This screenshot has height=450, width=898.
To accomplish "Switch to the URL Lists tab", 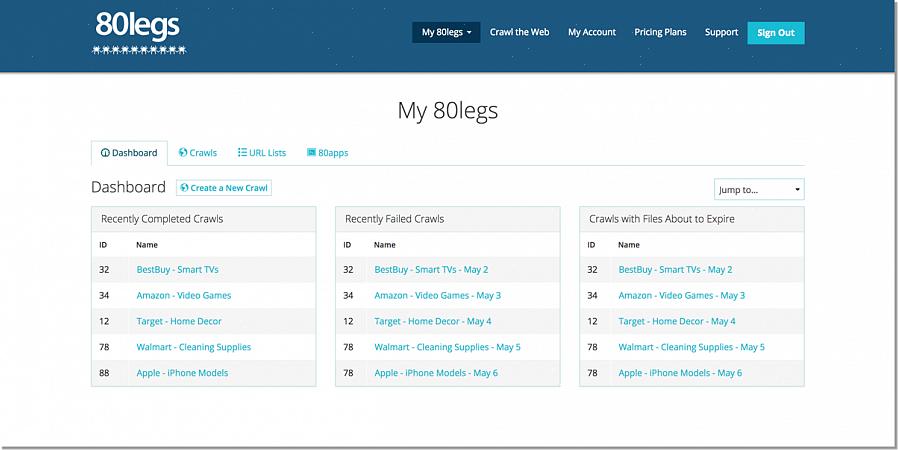I will (x=262, y=153).
